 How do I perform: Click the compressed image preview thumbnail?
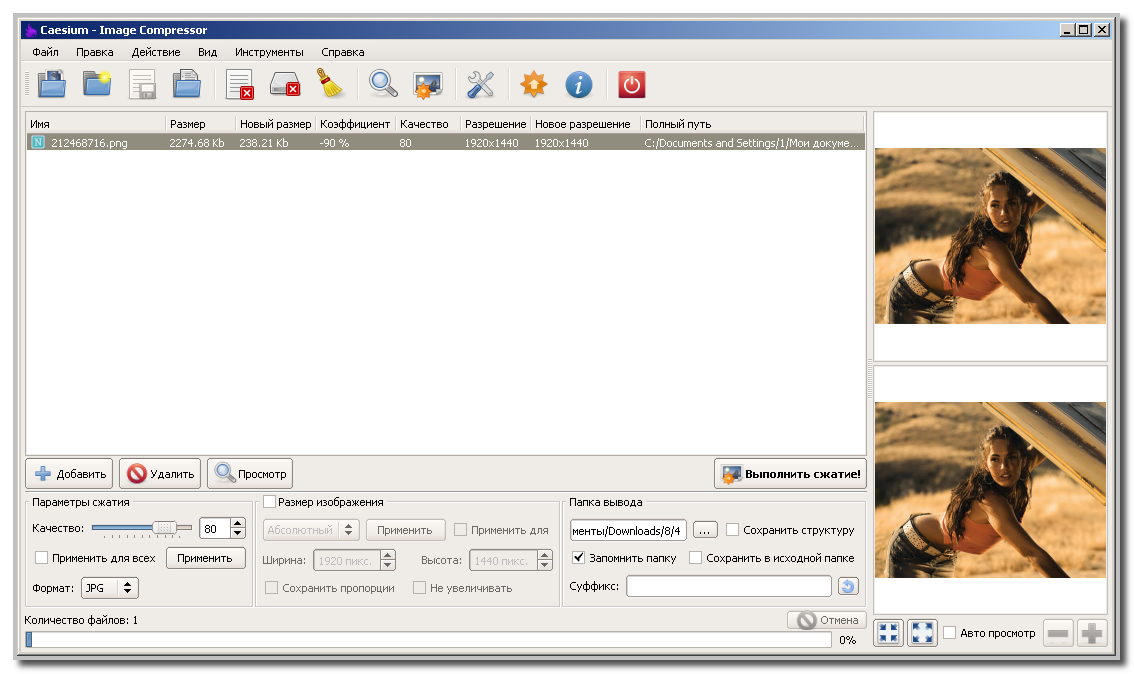pos(990,490)
